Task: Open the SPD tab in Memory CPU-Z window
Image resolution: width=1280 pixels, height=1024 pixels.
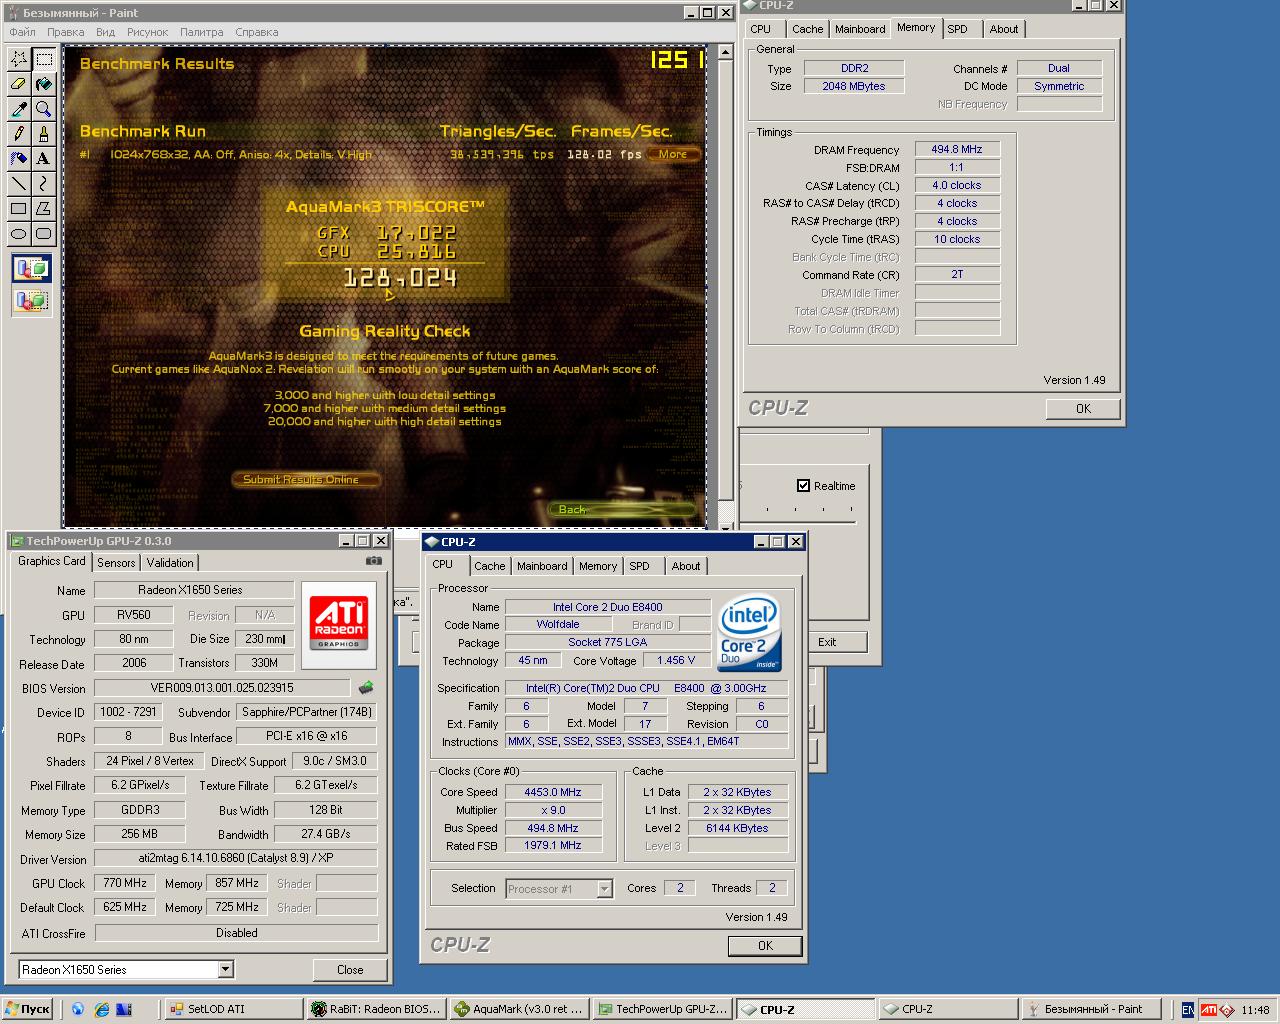Action: coord(957,29)
